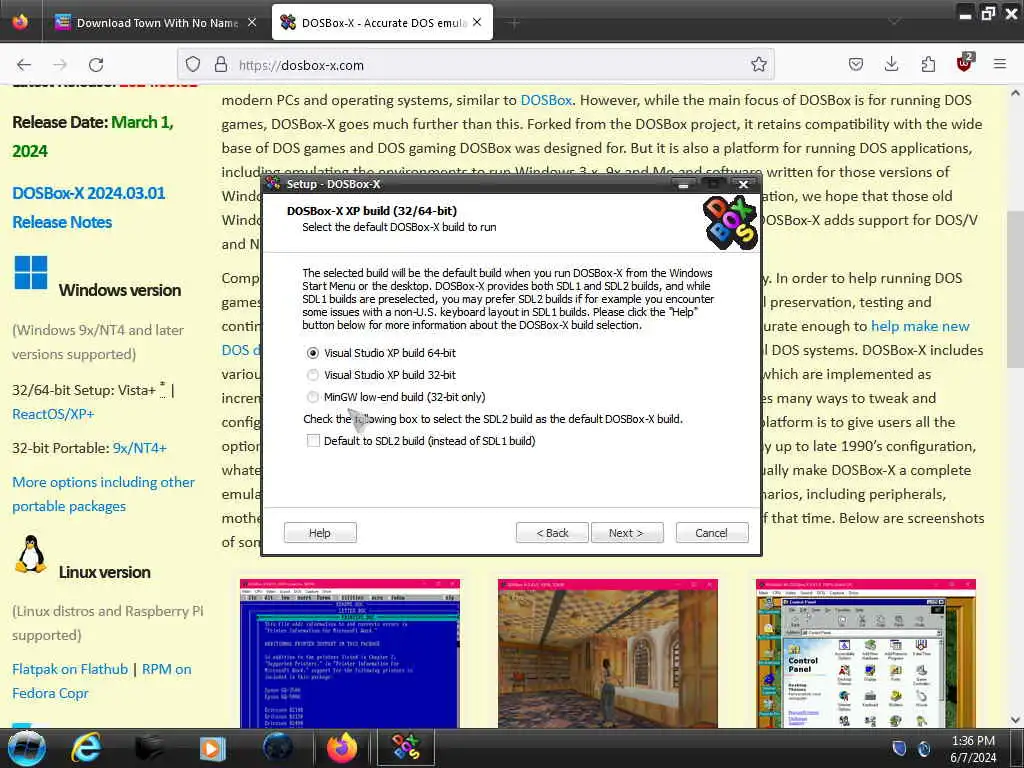Minimize the Setup - DOSBox-X window
Screen dimensions: 1024x768
click(x=683, y=185)
